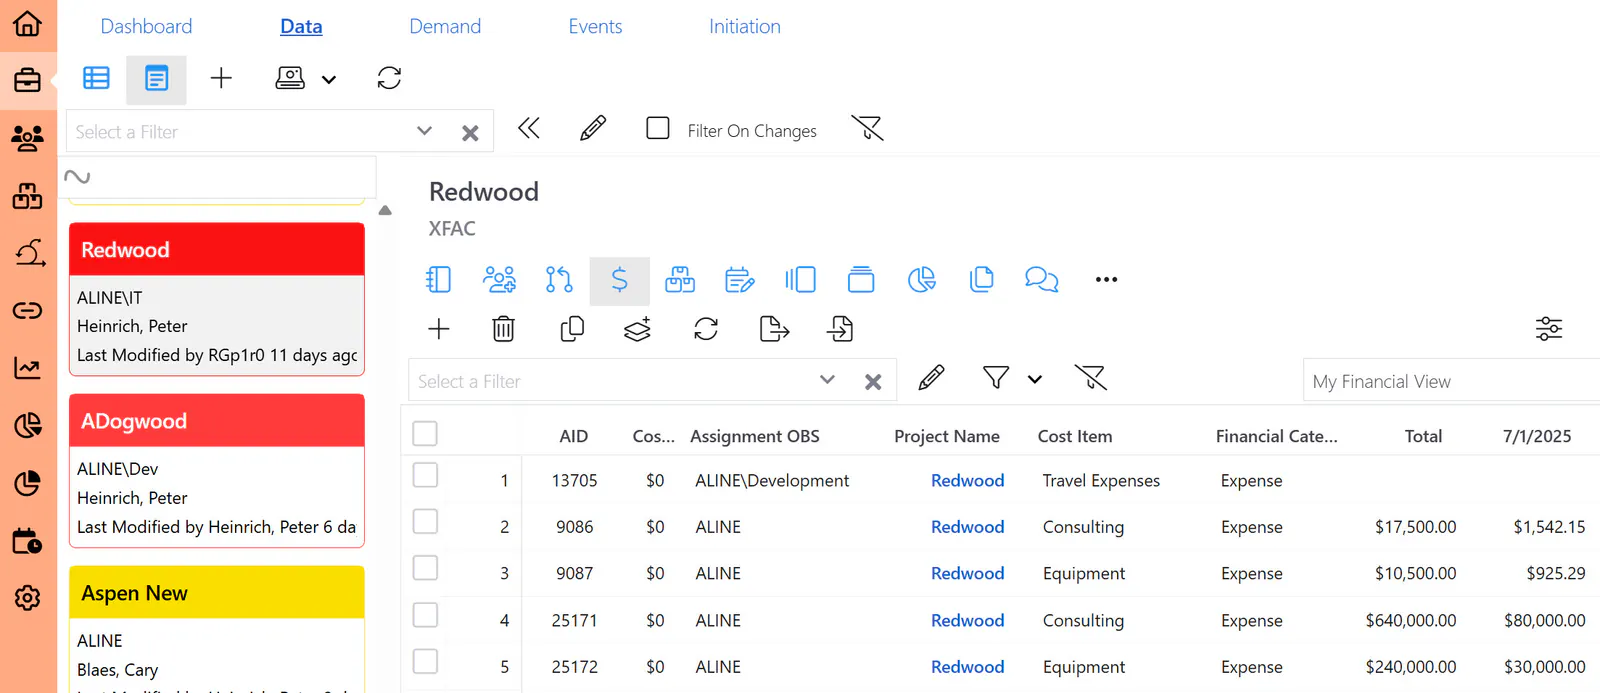The image size is (1600, 693).
Task: Clear grid filters with crossed funnel
Action: point(1090,378)
